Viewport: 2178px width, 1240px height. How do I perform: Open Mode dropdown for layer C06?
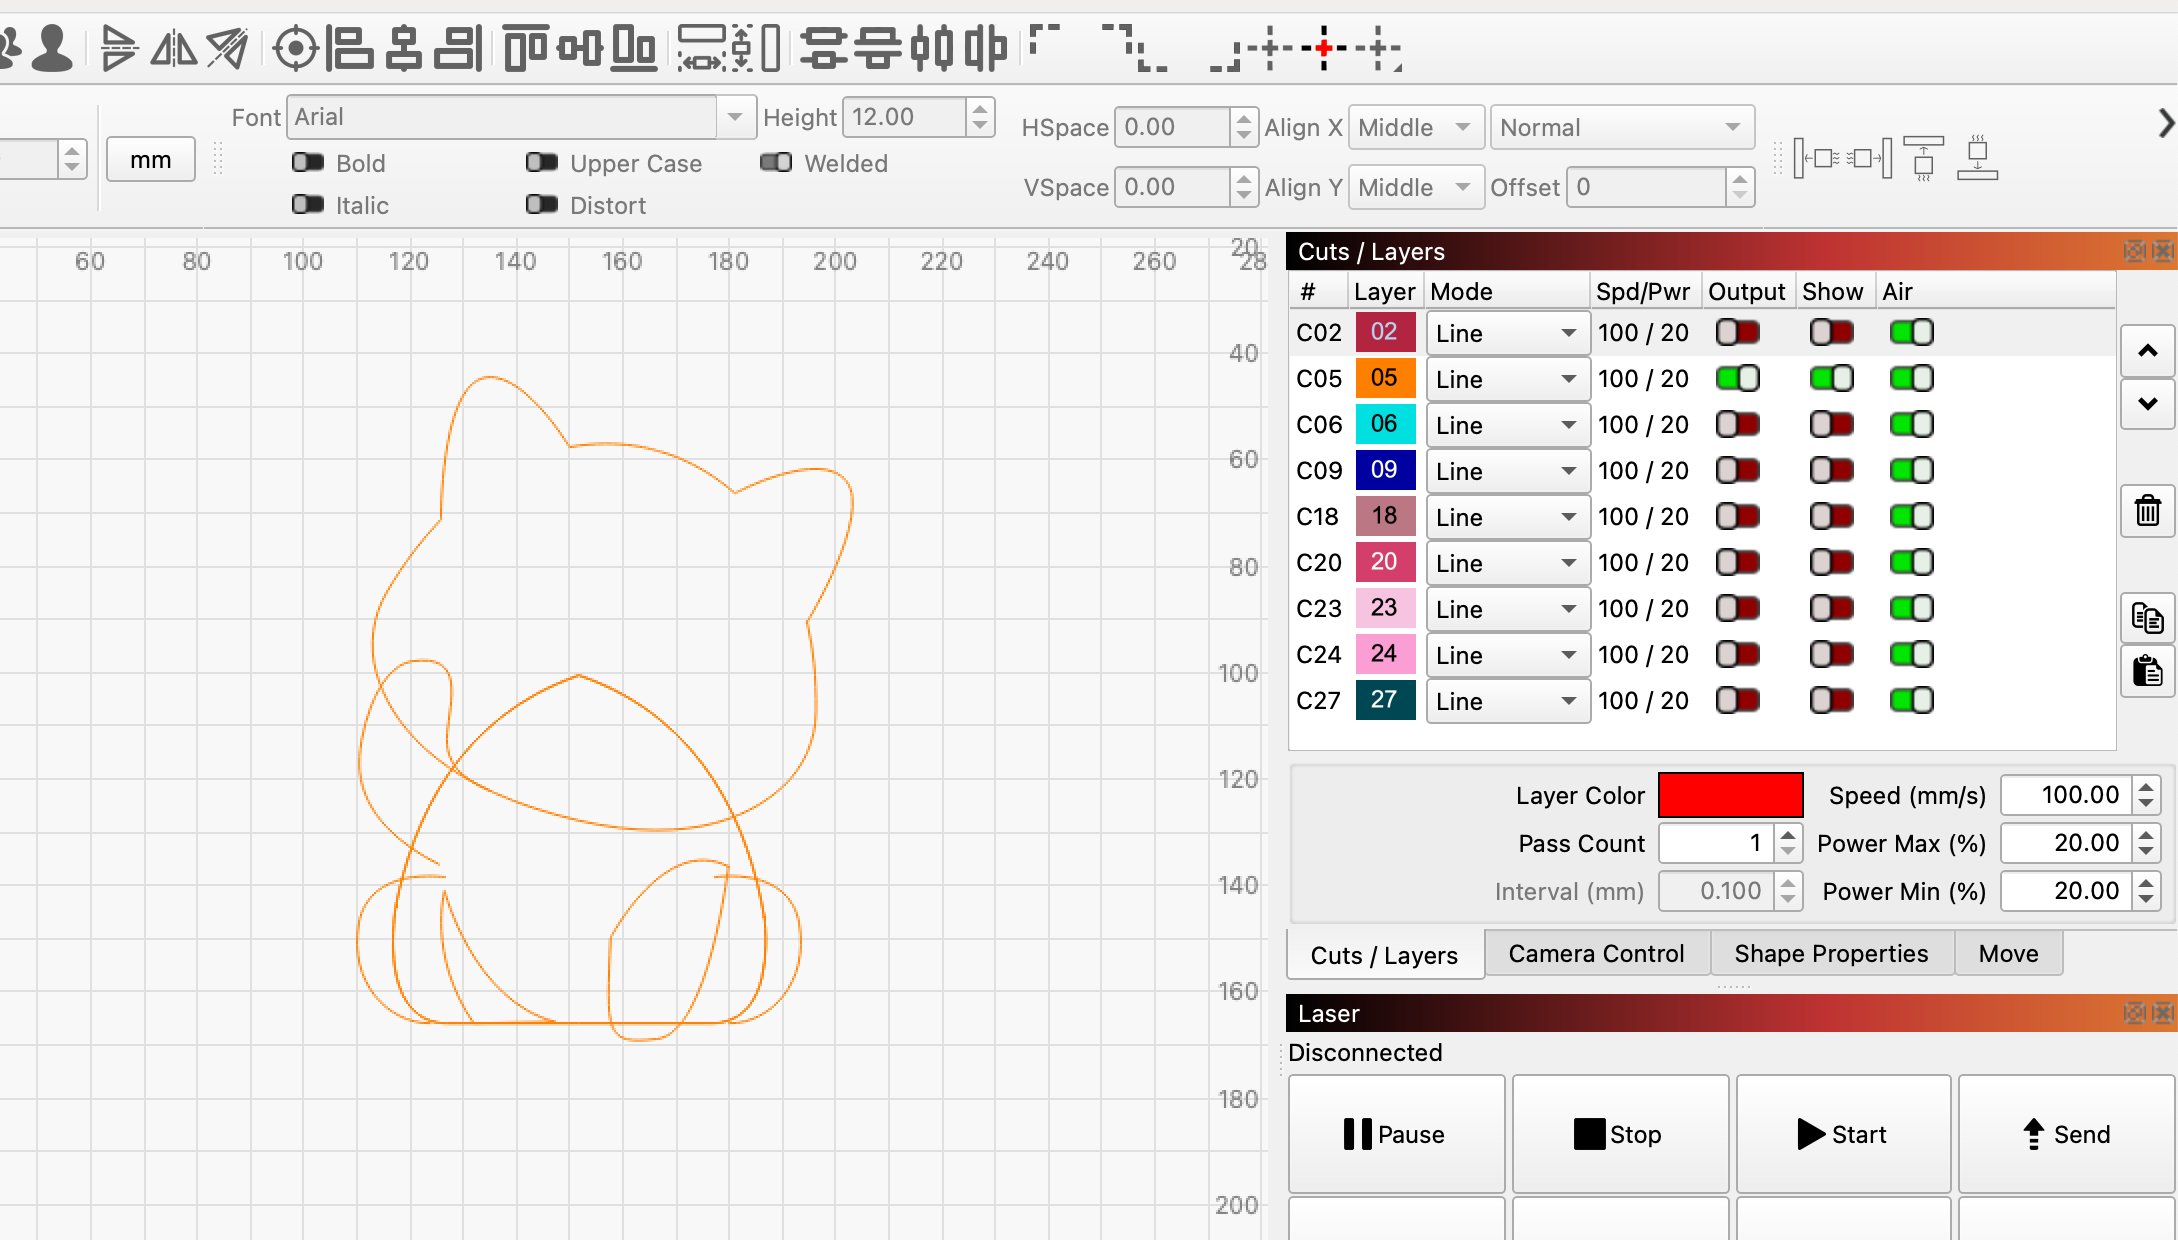[1508, 425]
